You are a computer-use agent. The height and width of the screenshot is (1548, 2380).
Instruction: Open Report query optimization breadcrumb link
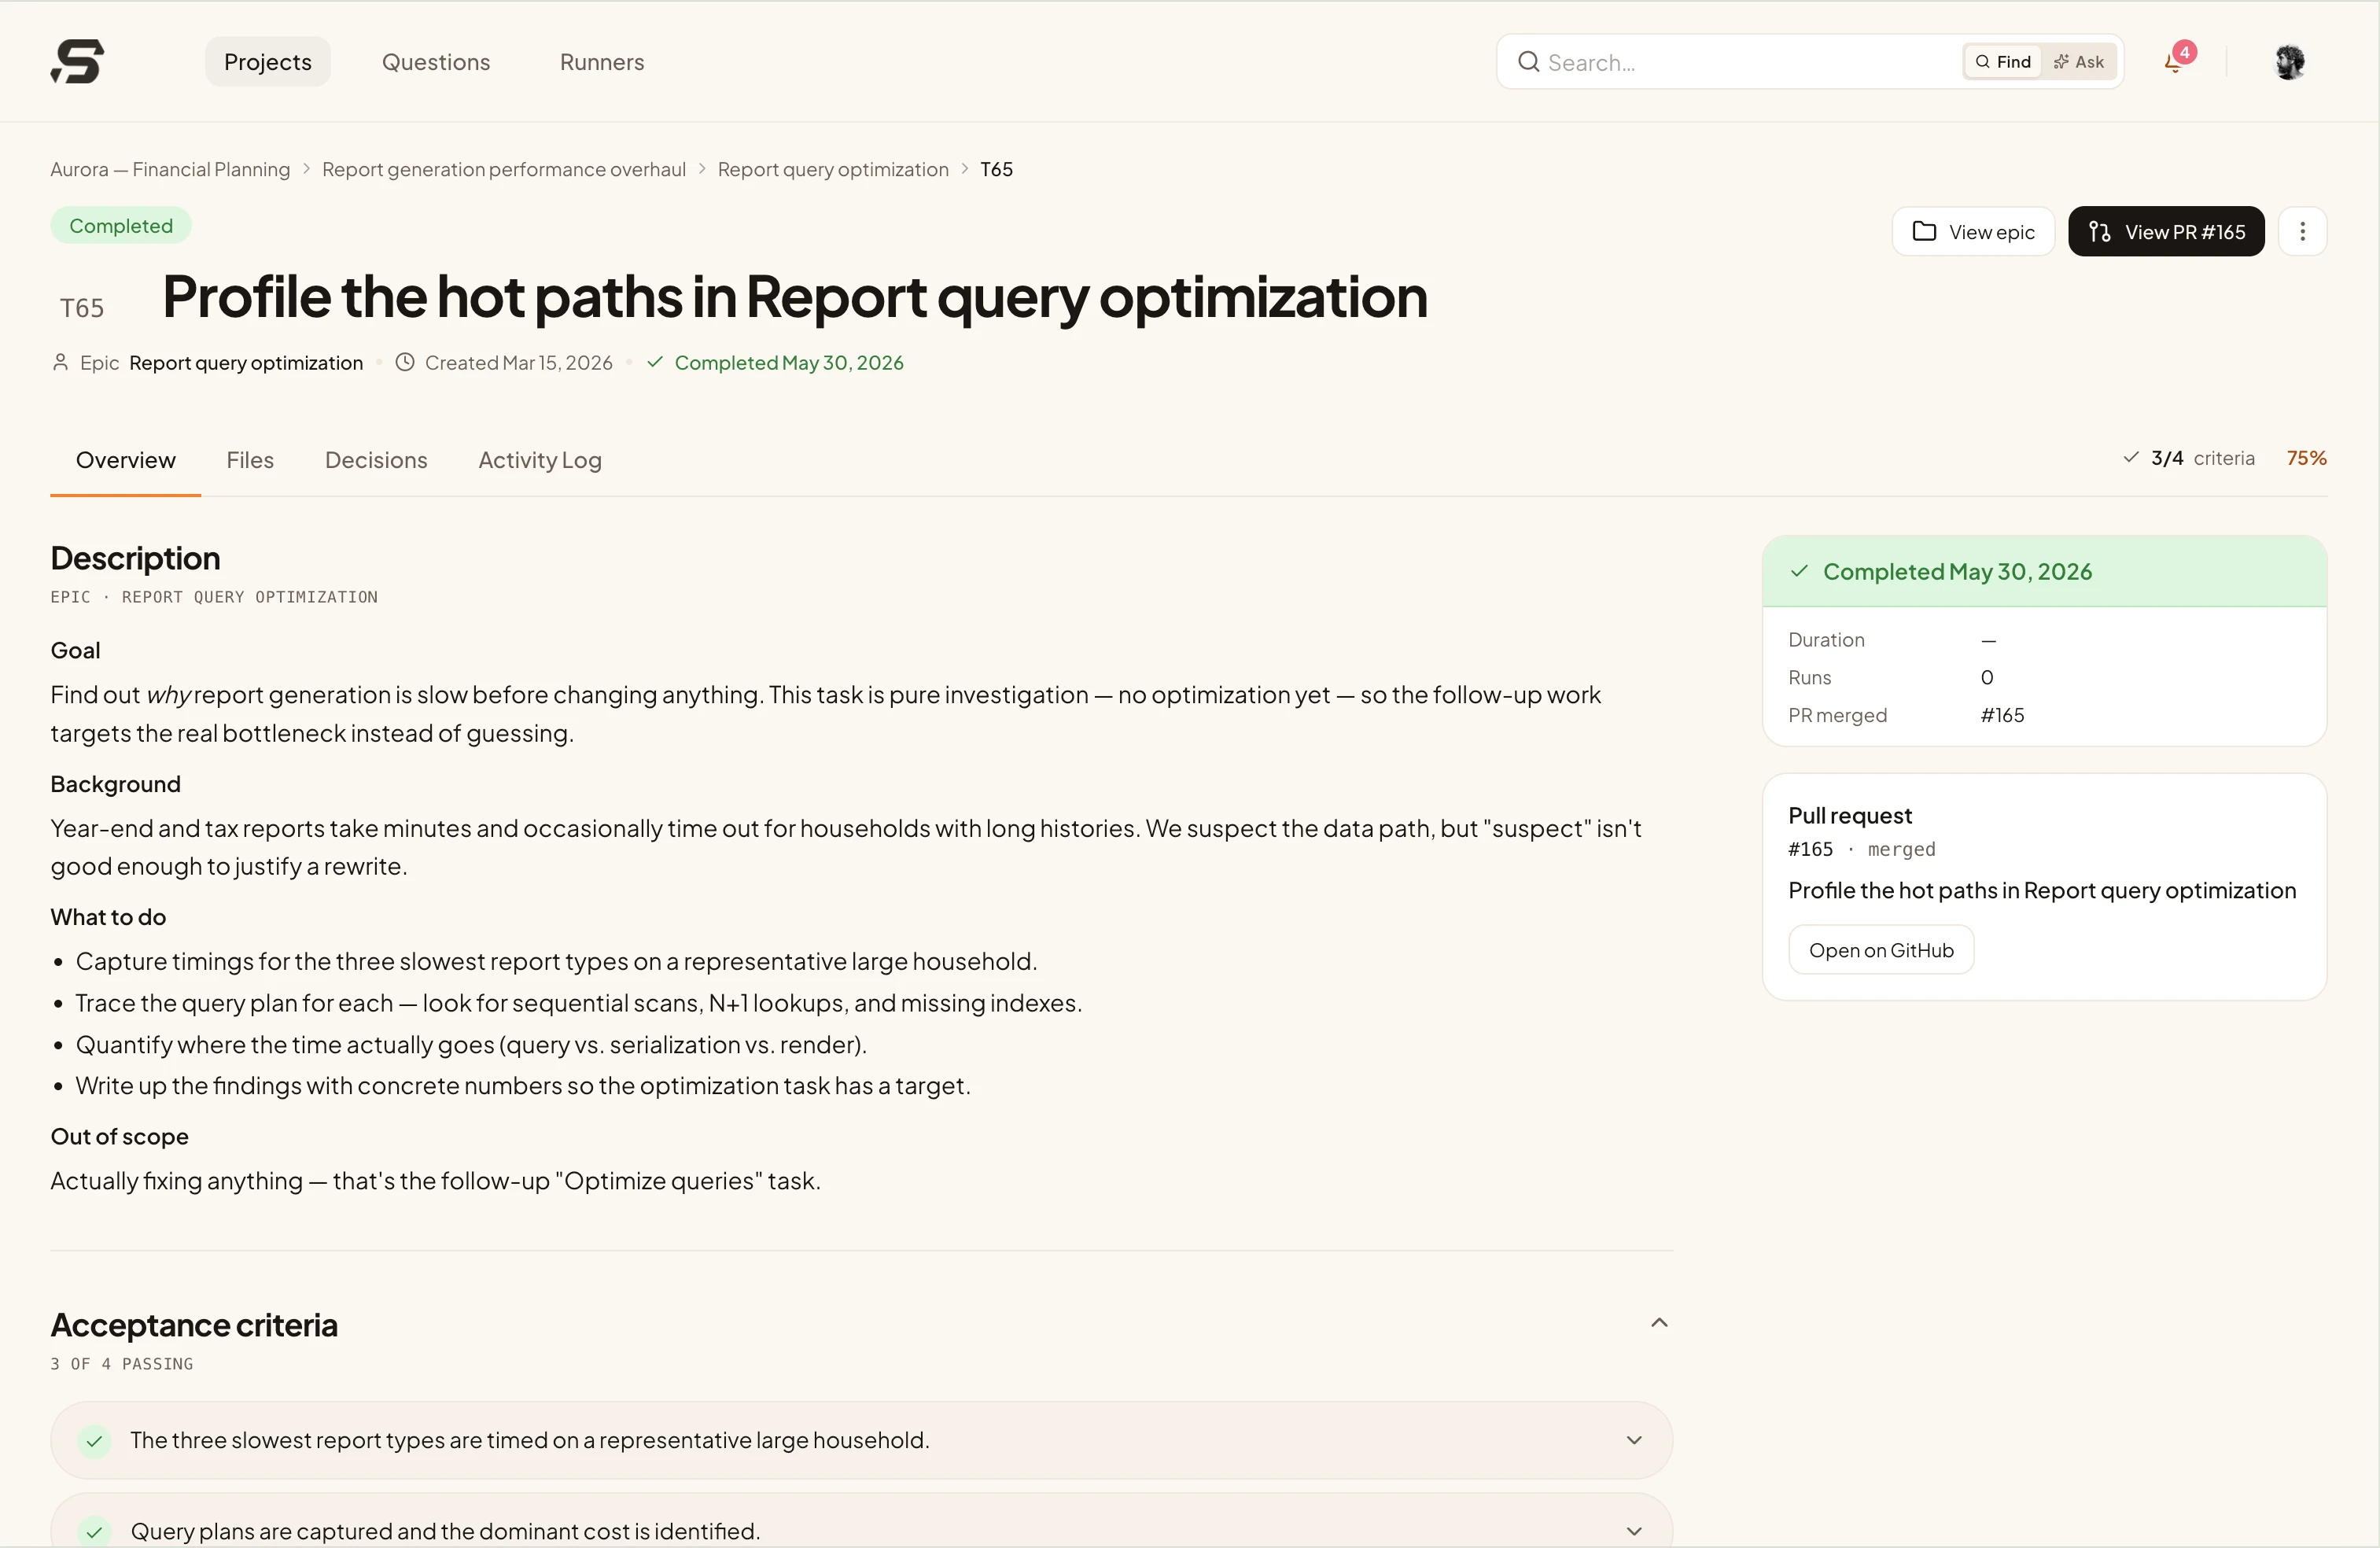point(833,169)
